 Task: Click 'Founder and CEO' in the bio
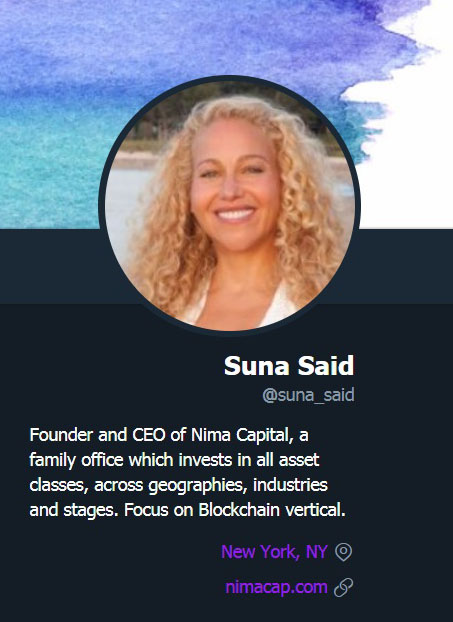[98, 435]
